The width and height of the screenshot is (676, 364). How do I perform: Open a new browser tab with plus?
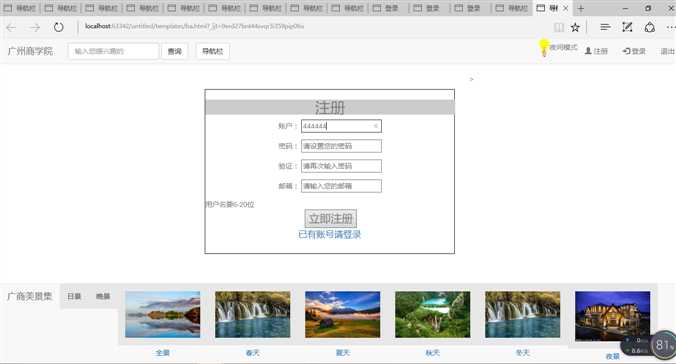click(x=581, y=8)
